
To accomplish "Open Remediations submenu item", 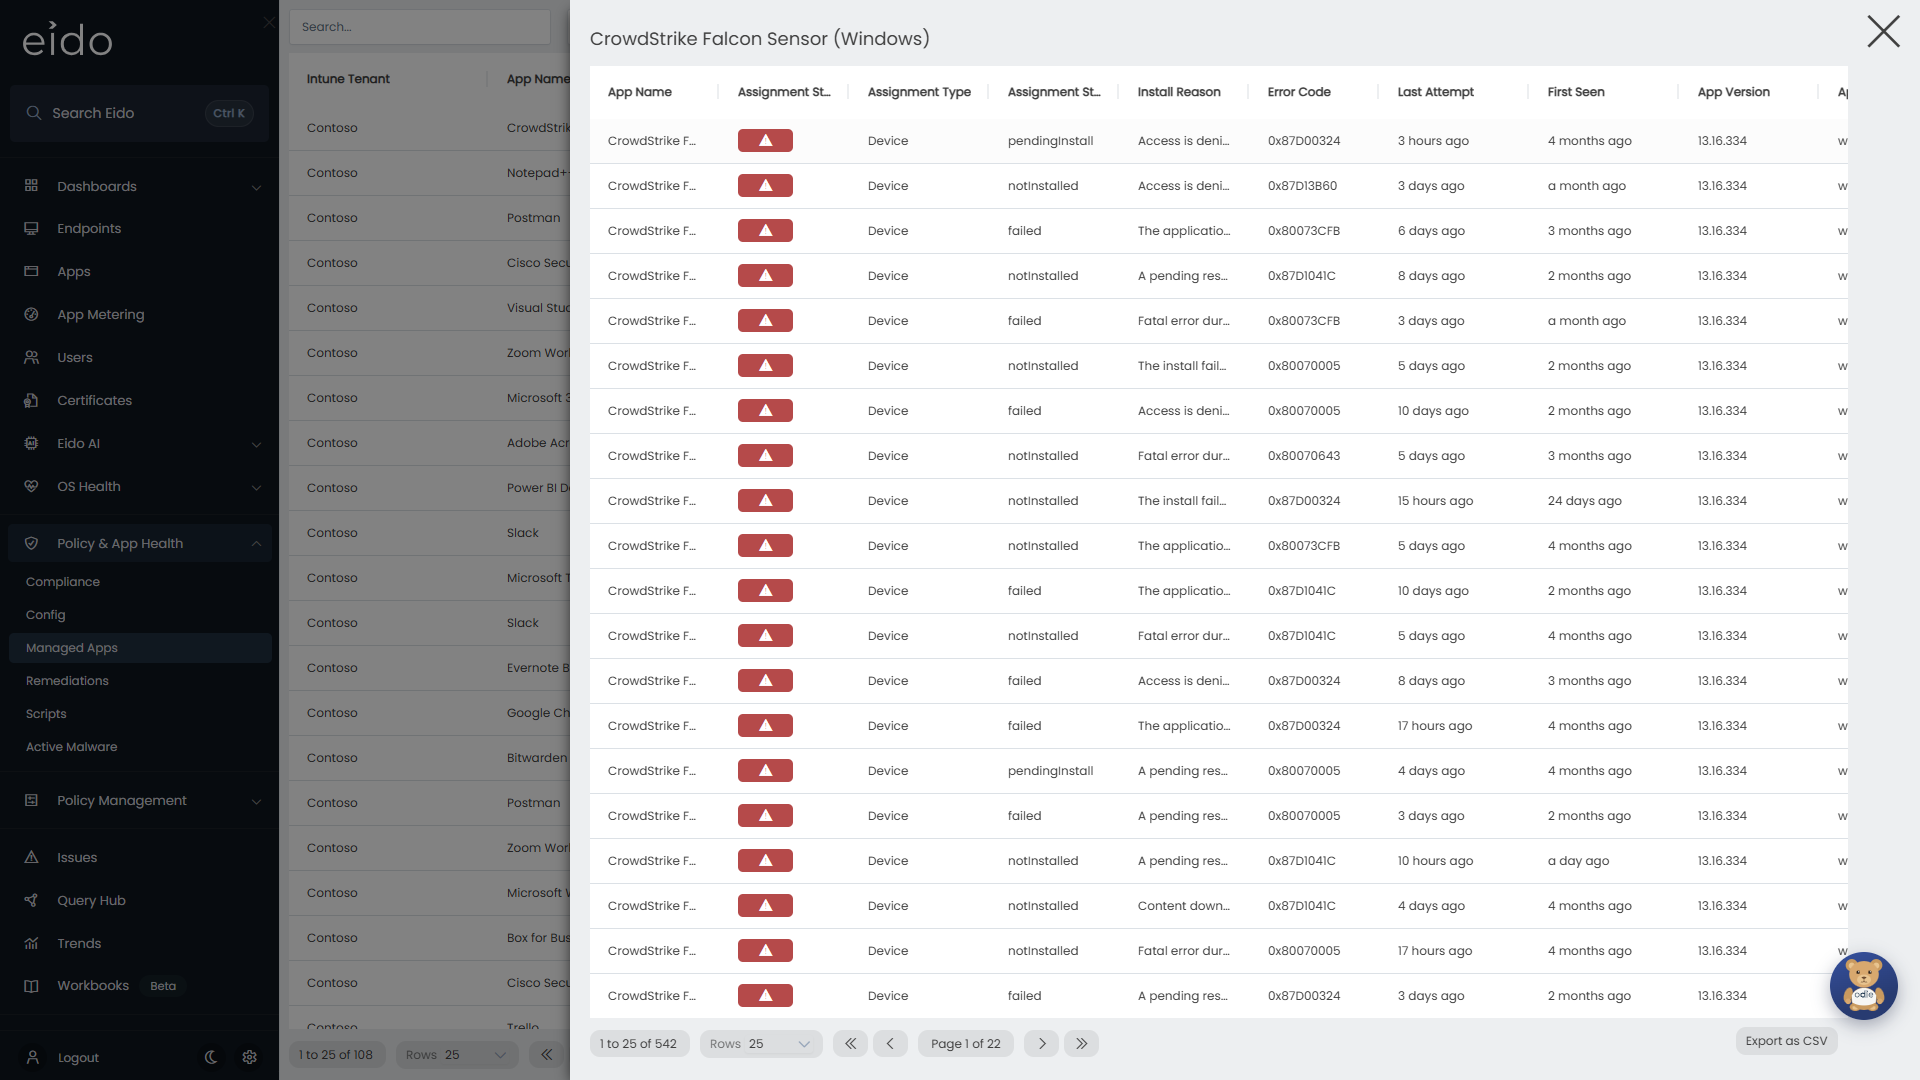I will (67, 681).
